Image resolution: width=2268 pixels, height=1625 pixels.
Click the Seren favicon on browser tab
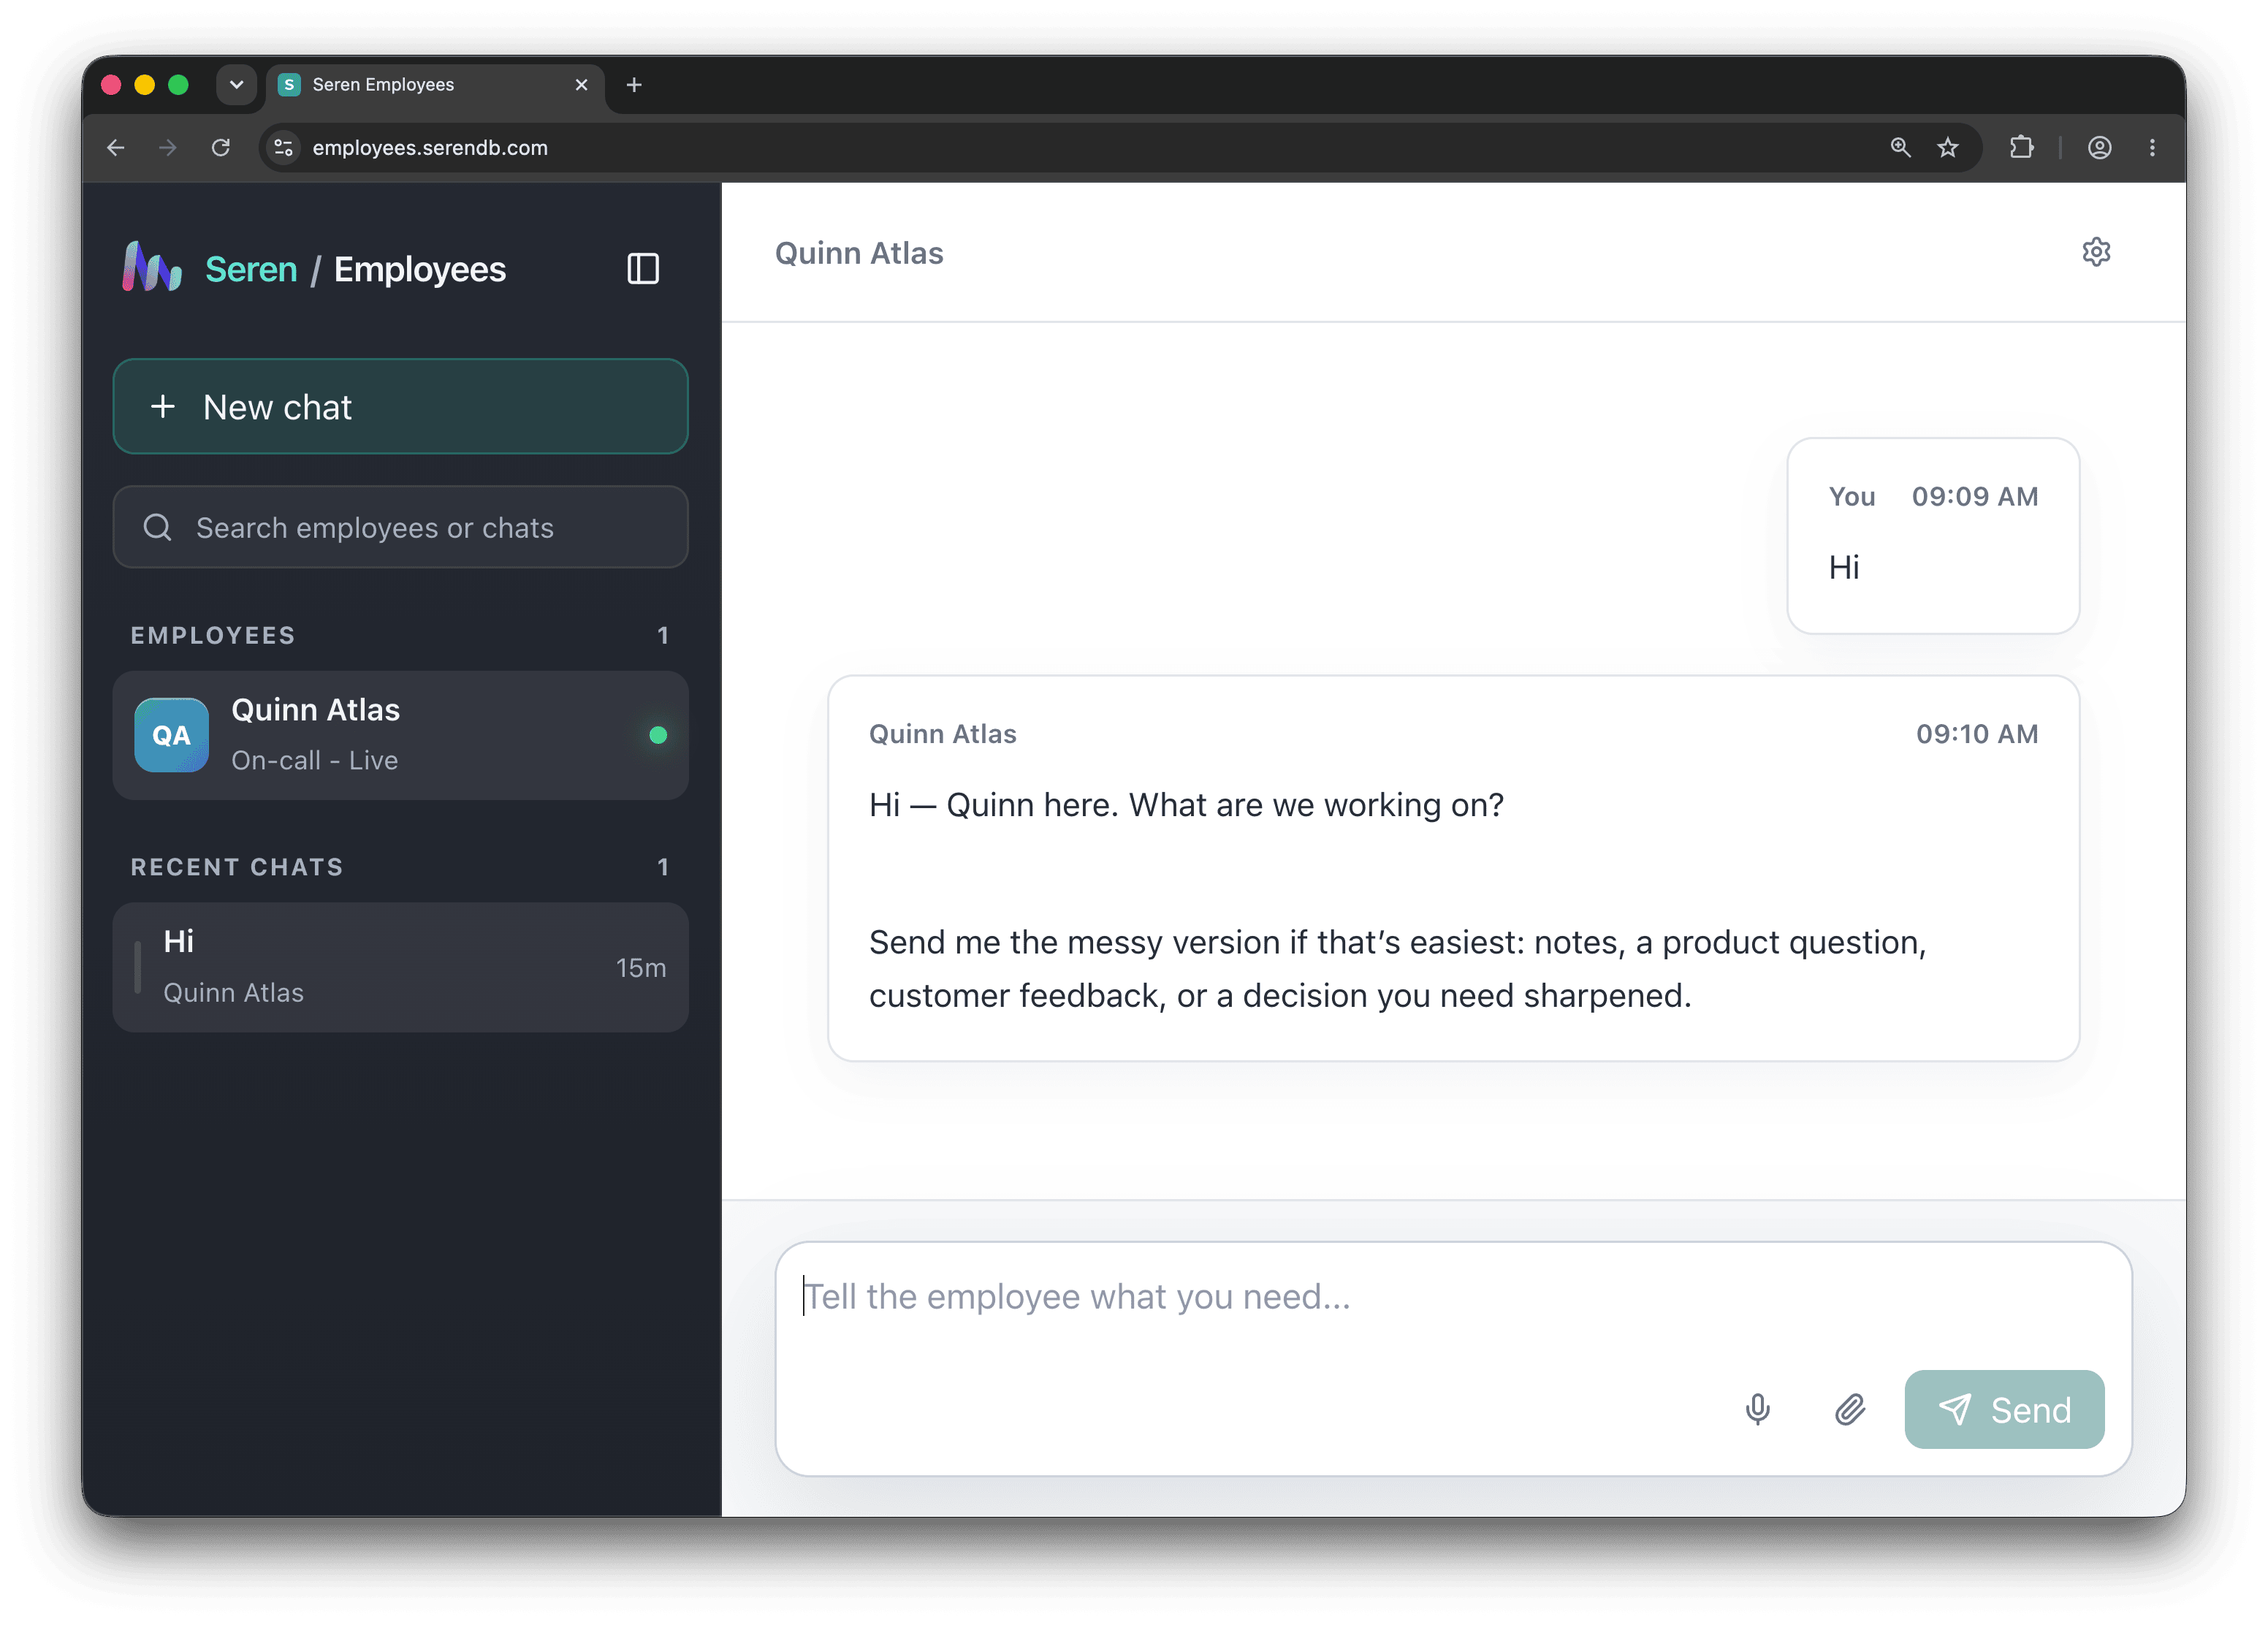pos(289,85)
